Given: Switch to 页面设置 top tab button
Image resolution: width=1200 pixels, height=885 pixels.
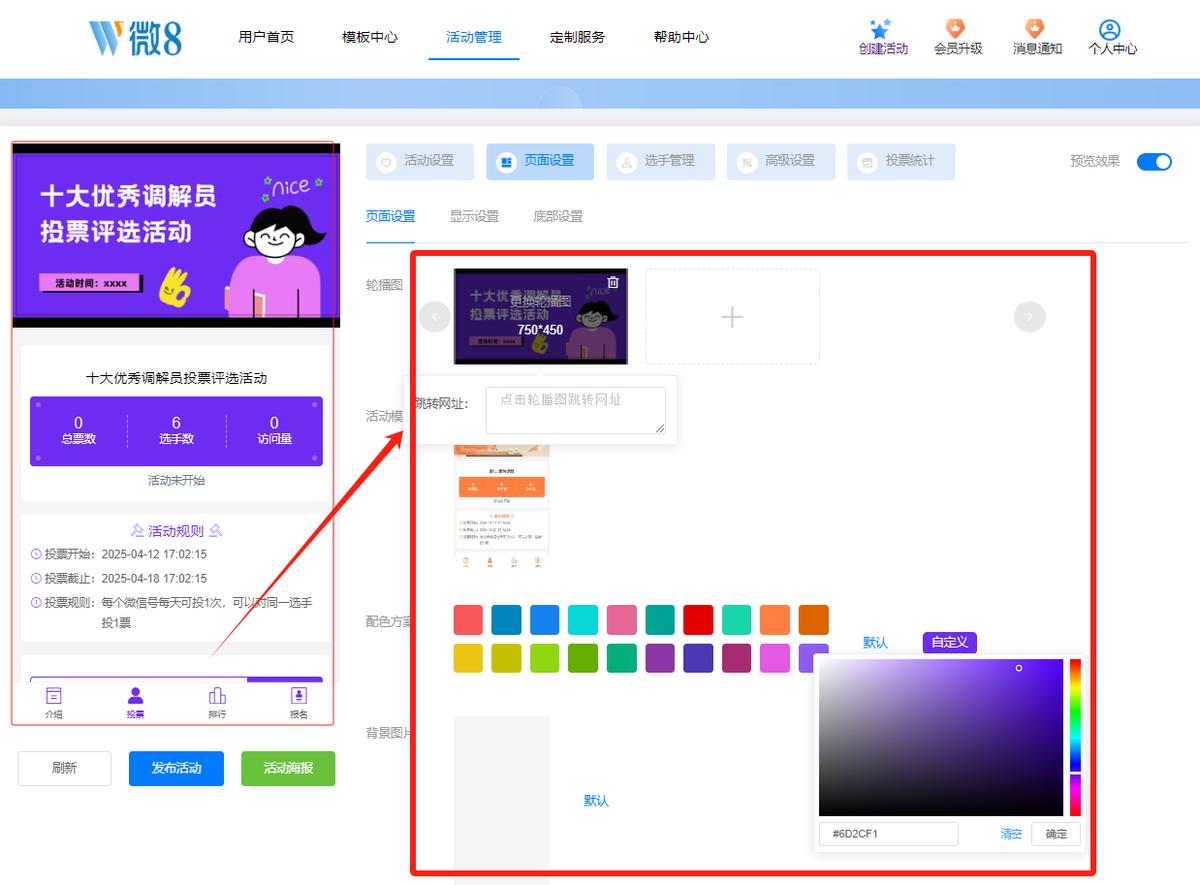Looking at the screenshot, I should [540, 161].
